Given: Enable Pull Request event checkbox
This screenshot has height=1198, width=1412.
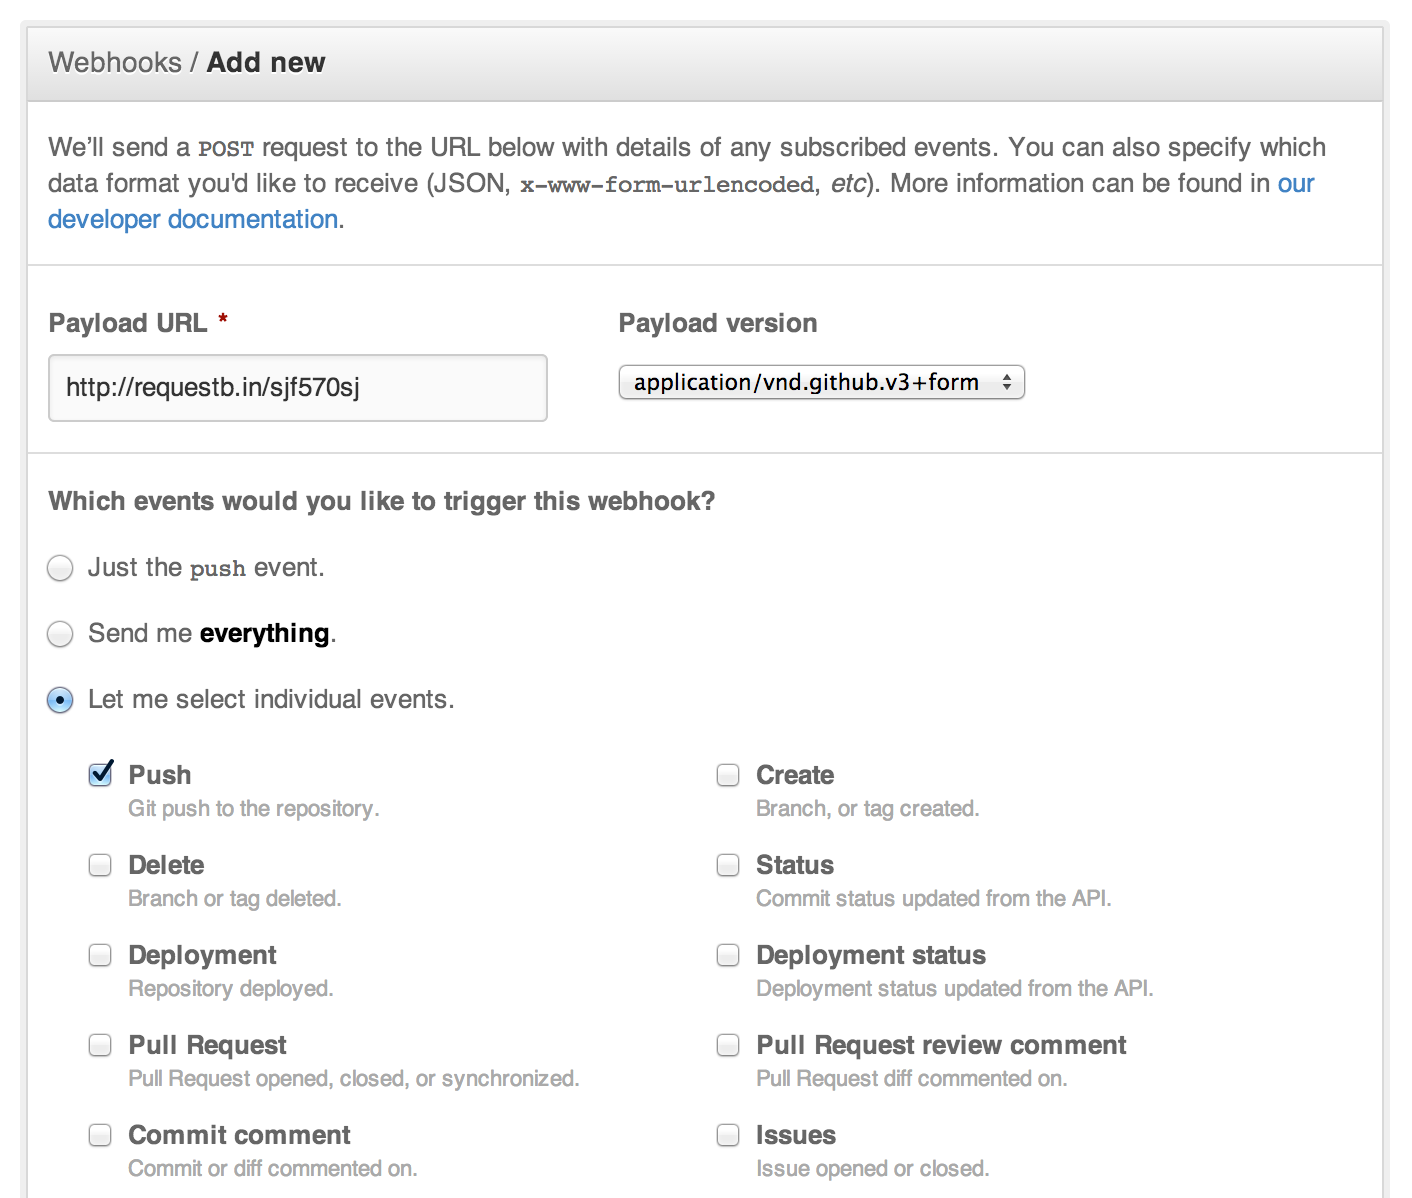Looking at the screenshot, I should coord(100,1045).
